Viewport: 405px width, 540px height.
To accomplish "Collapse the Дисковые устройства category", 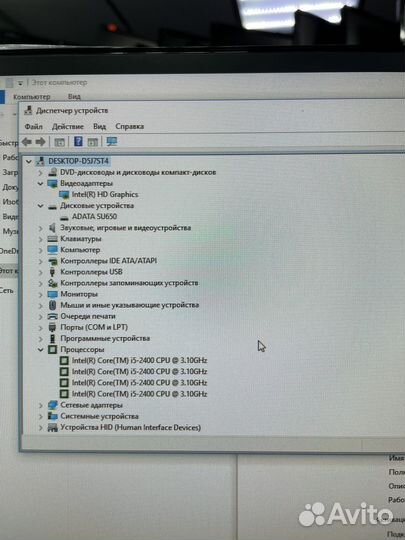I will pyautogui.click(x=40, y=206).
